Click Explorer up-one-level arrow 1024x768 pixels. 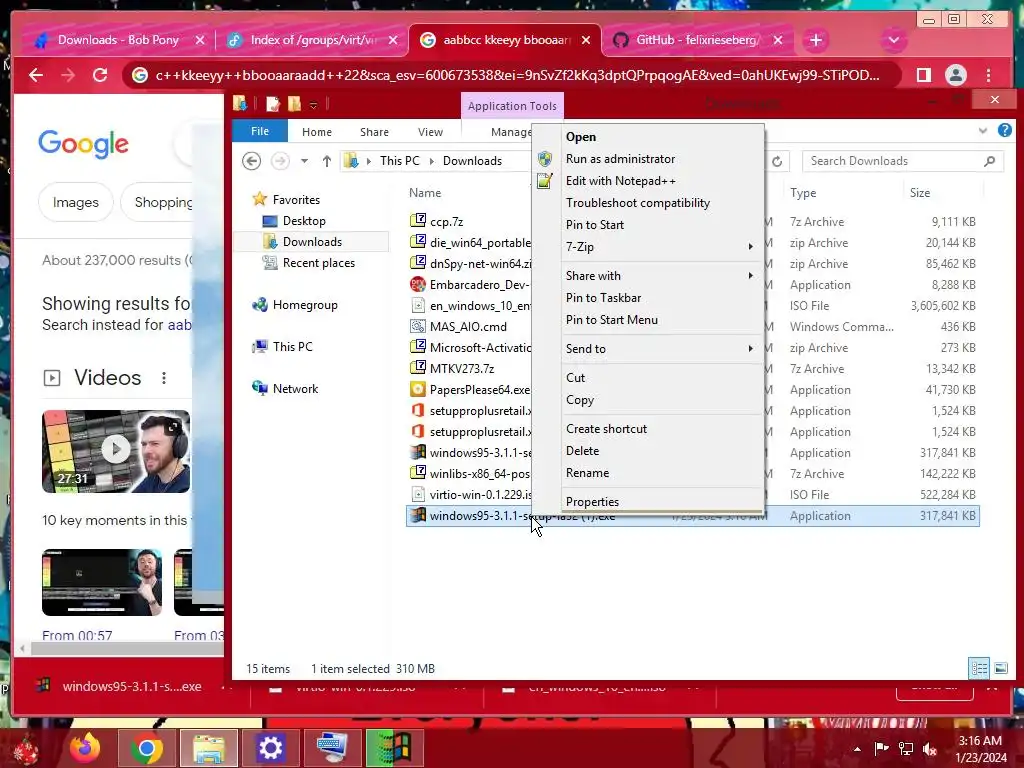327,161
